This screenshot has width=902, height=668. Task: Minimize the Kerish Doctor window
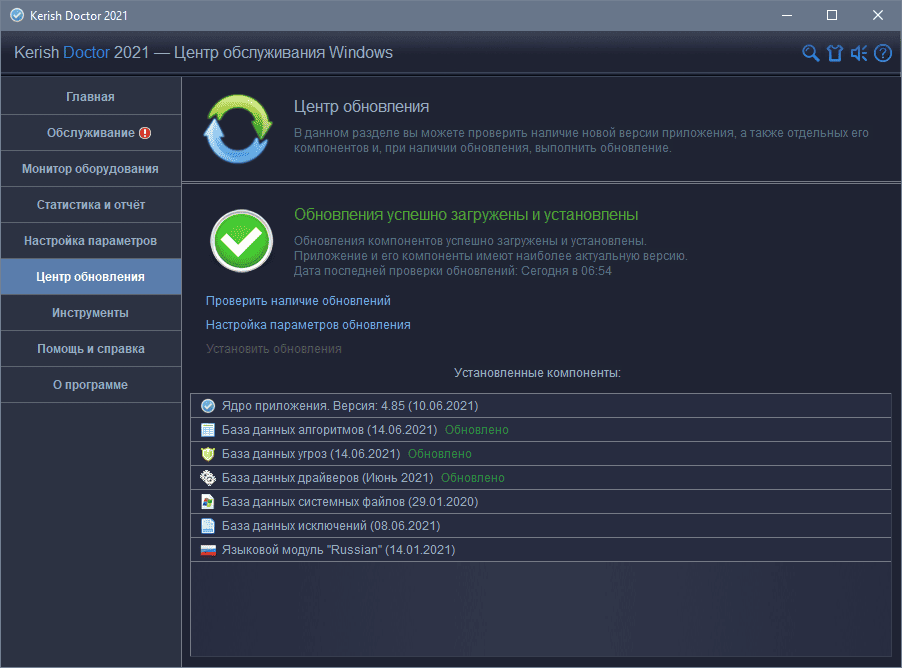pos(787,16)
